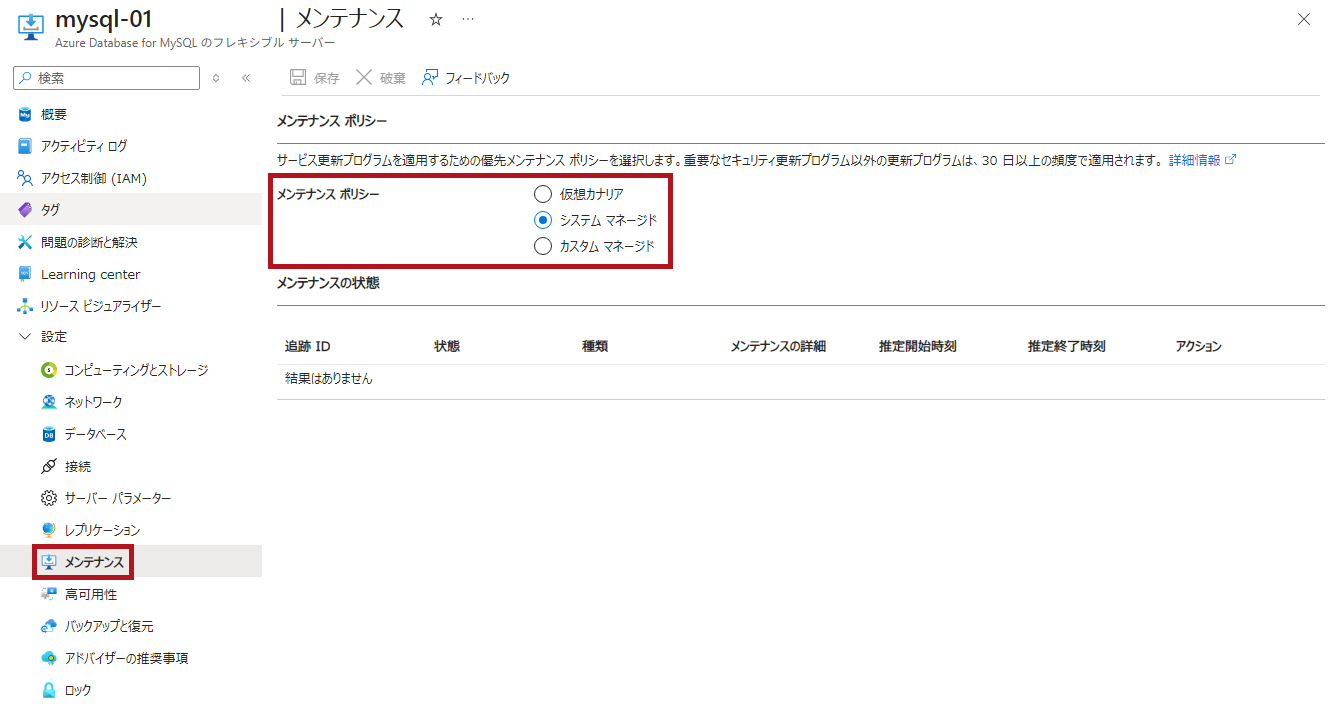The image size is (1330, 707).
Task: Open the more options ellipsis menu
Action: (468, 19)
